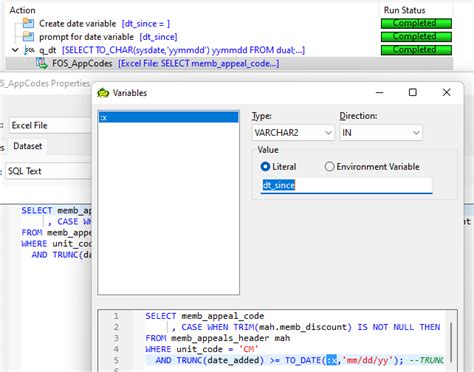Collapse the q_dt tree node
The height and width of the screenshot is (372, 474).
click(15, 50)
